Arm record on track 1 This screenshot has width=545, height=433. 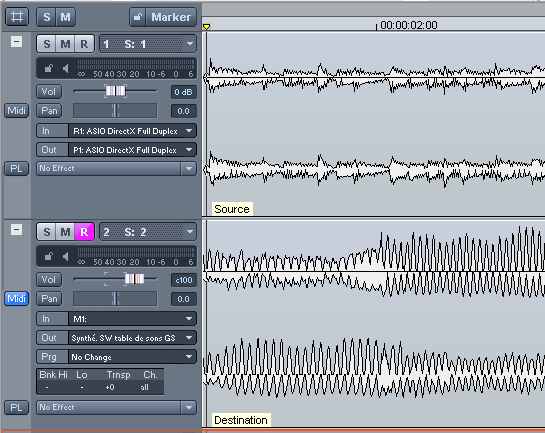84,44
